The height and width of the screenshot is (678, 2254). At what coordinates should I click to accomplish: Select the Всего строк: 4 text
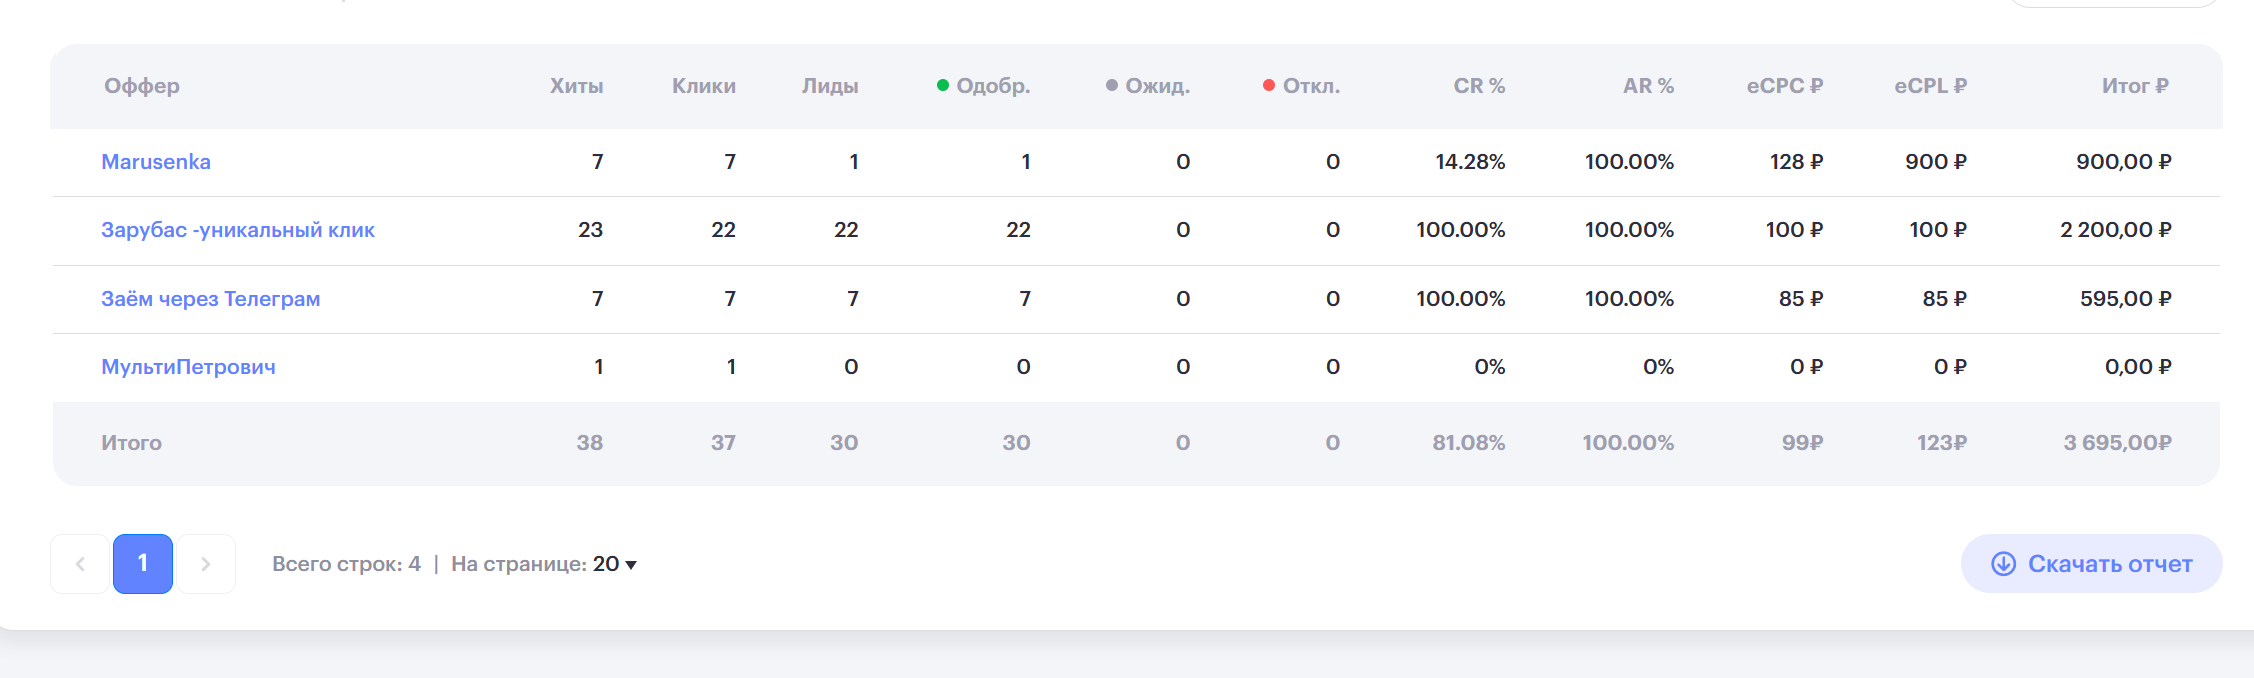click(346, 564)
